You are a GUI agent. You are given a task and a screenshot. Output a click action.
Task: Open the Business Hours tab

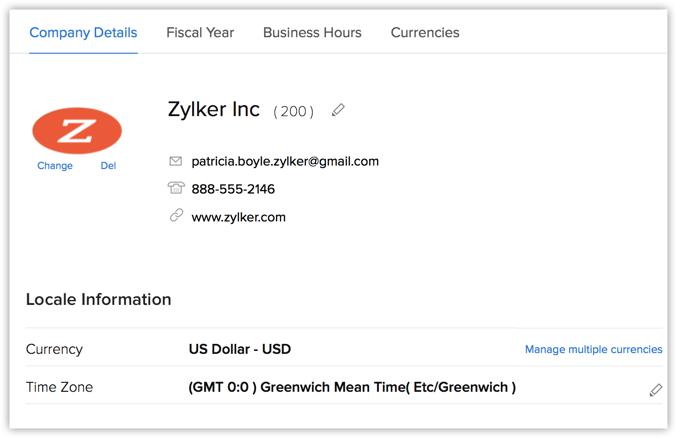(x=312, y=32)
